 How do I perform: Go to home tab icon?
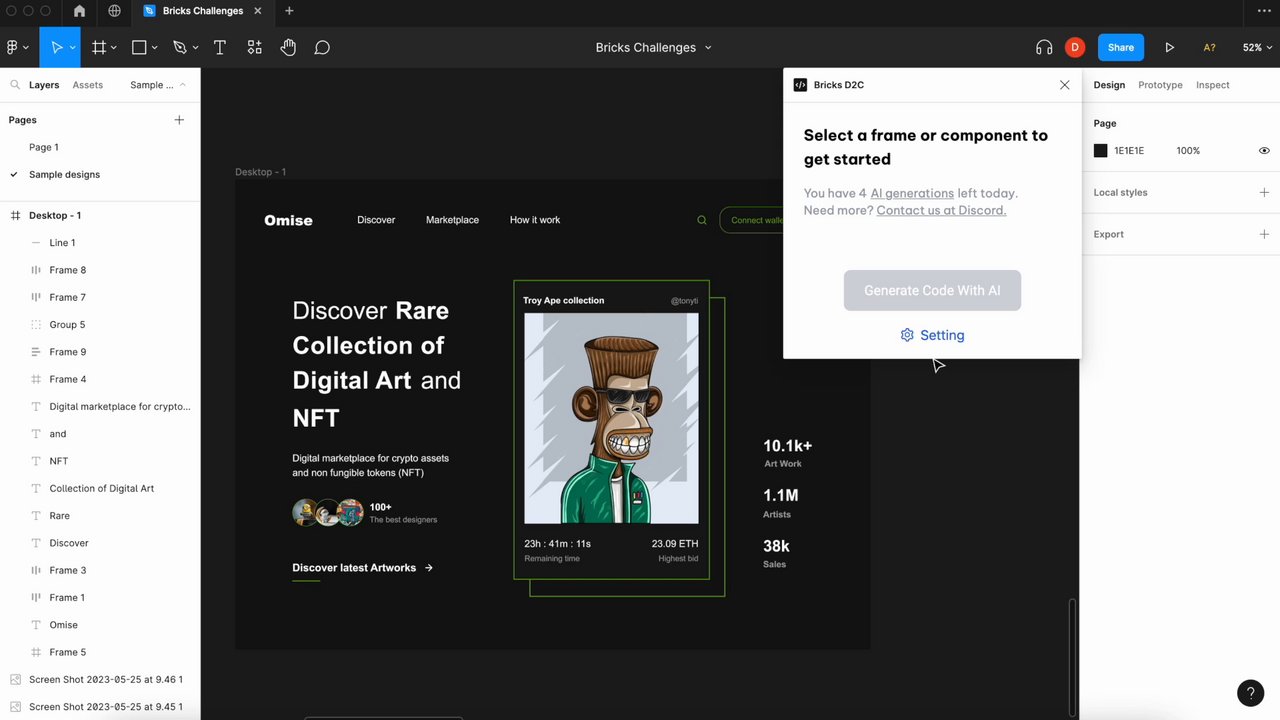coord(79,11)
